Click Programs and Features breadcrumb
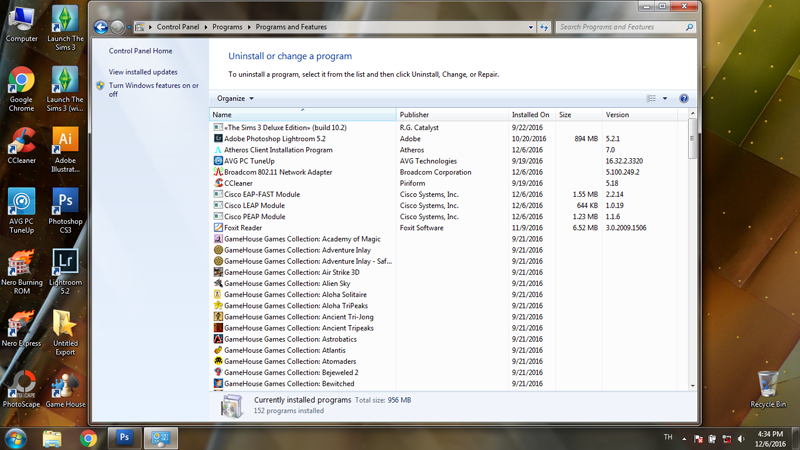 click(291, 27)
